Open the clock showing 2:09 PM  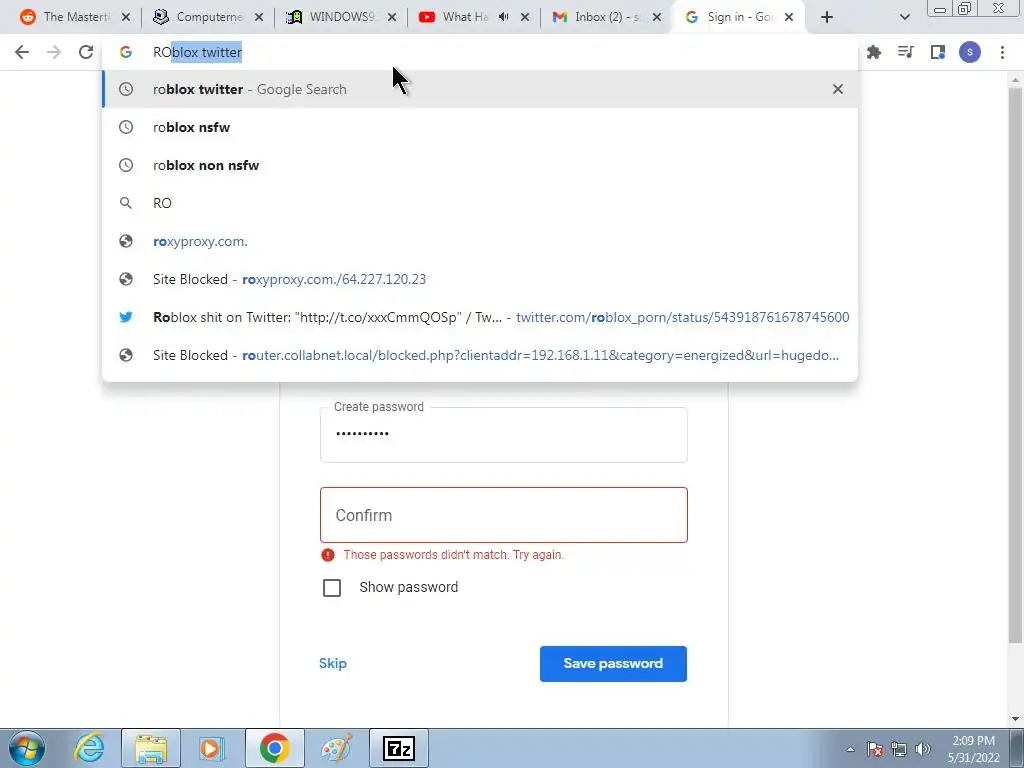click(973, 749)
